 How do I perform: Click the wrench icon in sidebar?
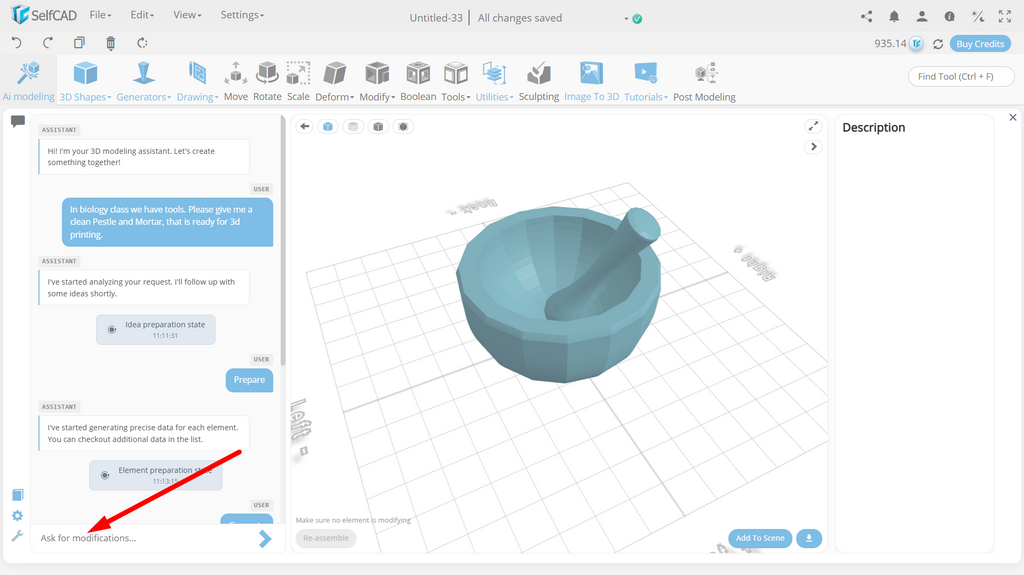coord(18,536)
